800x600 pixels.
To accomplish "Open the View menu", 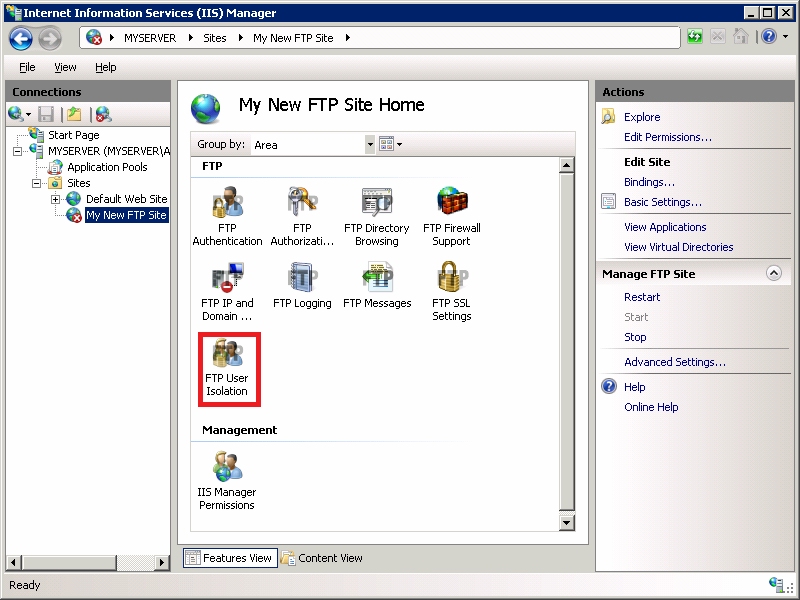I will [x=65, y=67].
